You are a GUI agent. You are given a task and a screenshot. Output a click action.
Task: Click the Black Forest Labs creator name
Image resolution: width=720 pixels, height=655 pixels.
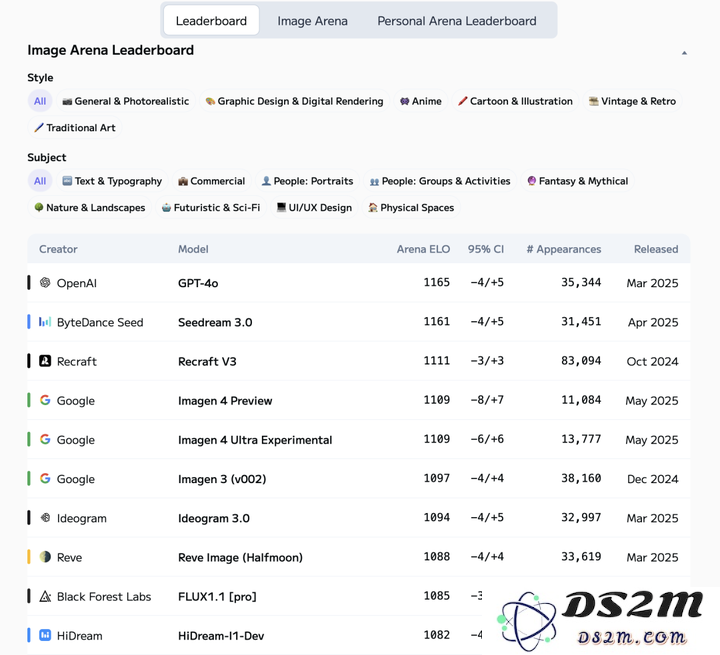pyautogui.click(x=104, y=597)
